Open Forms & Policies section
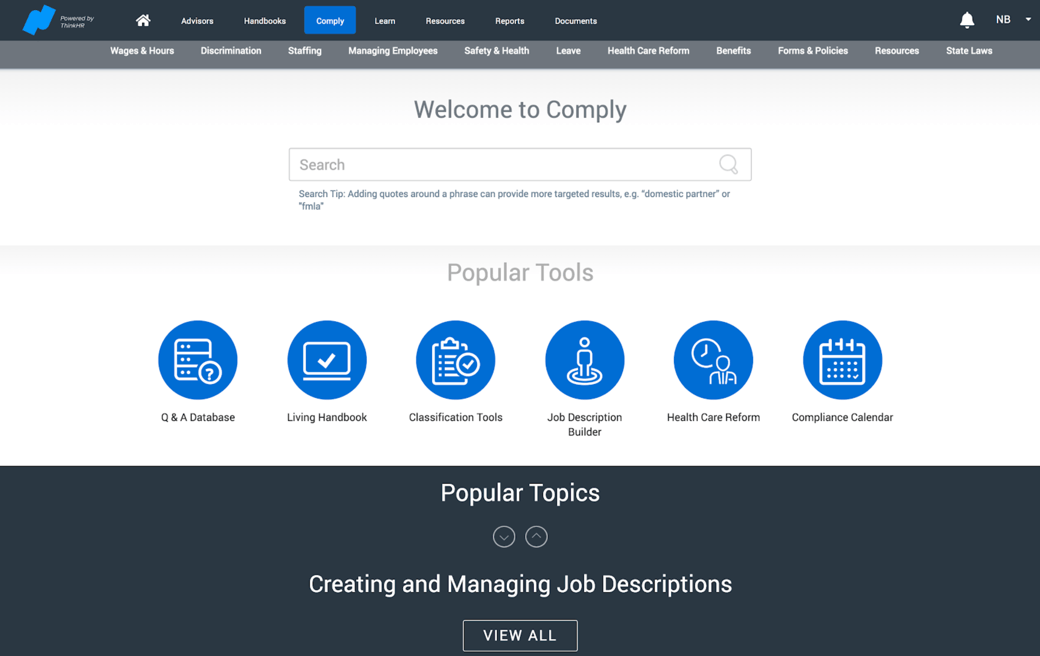This screenshot has width=1040, height=656. pyautogui.click(x=812, y=50)
